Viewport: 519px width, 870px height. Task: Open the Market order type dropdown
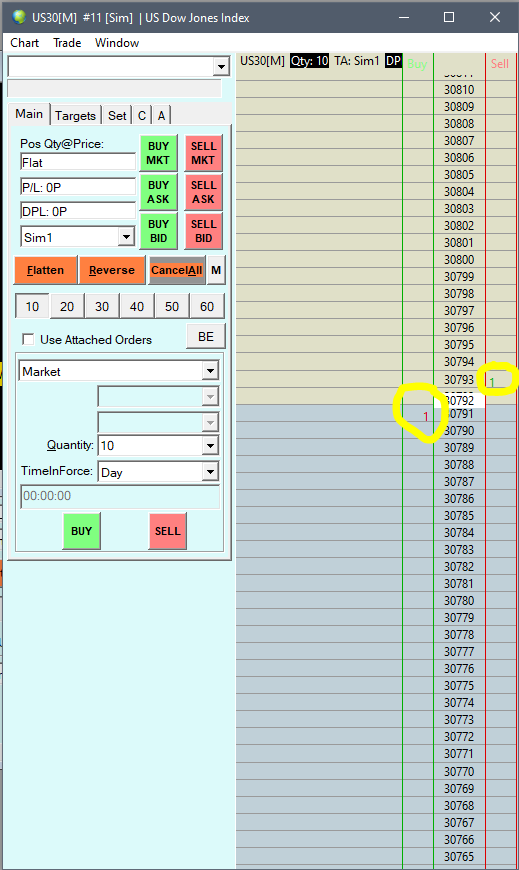point(210,371)
